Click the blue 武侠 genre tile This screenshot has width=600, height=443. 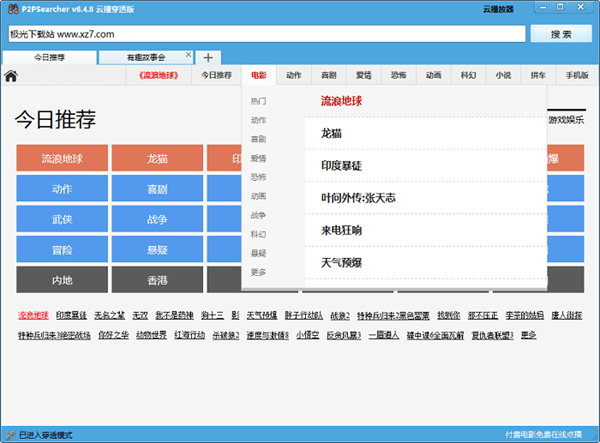coord(62,218)
